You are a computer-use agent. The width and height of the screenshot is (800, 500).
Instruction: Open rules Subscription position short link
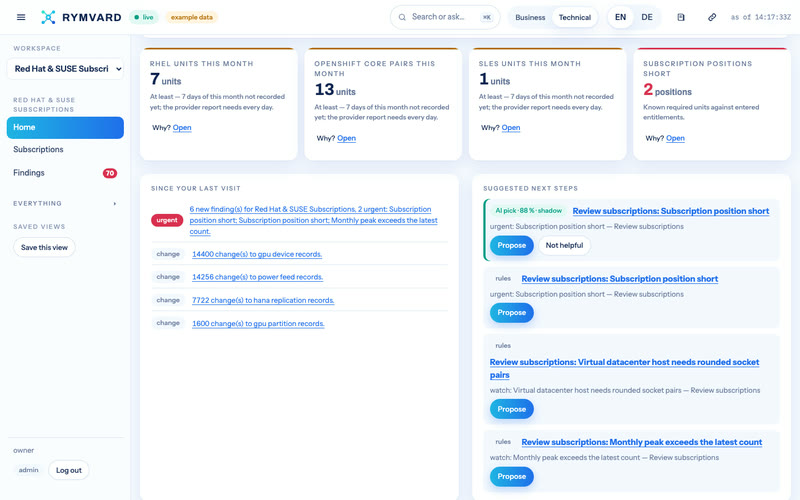coord(619,279)
